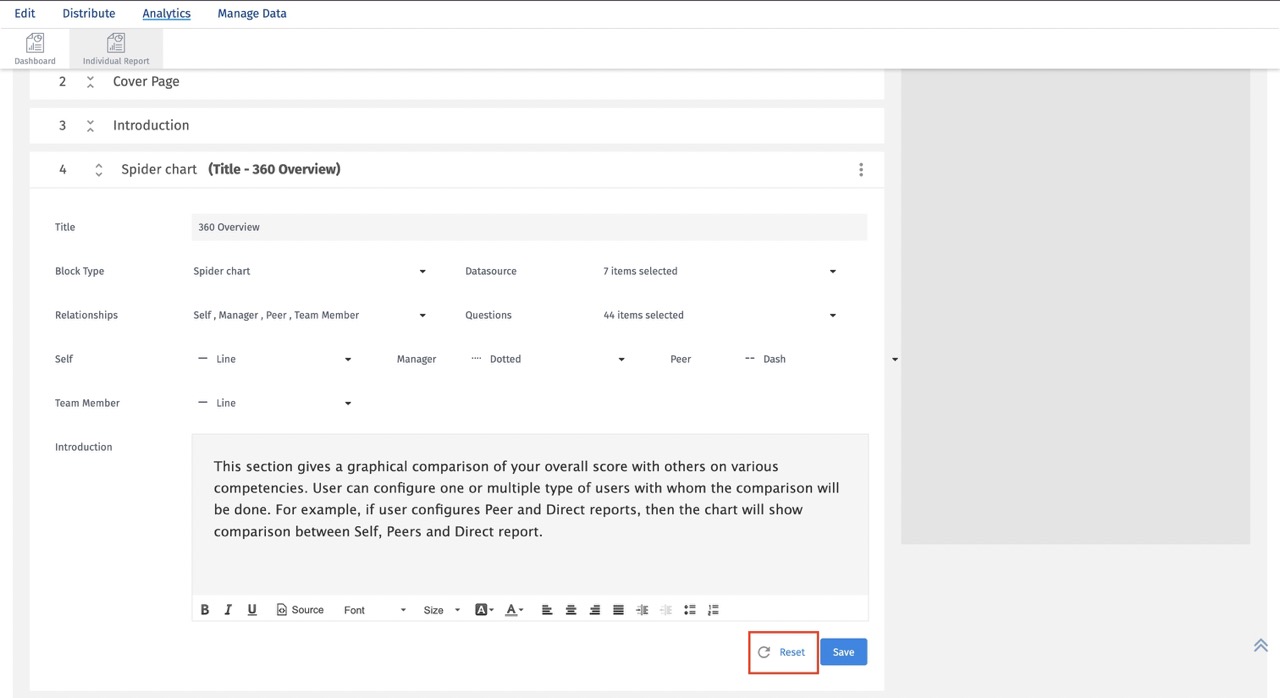Apply underline formatting in the text editor

[251, 609]
